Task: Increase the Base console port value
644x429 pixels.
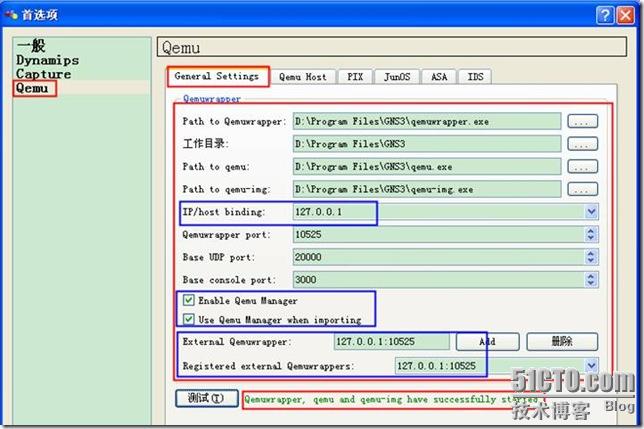Action: (591, 276)
